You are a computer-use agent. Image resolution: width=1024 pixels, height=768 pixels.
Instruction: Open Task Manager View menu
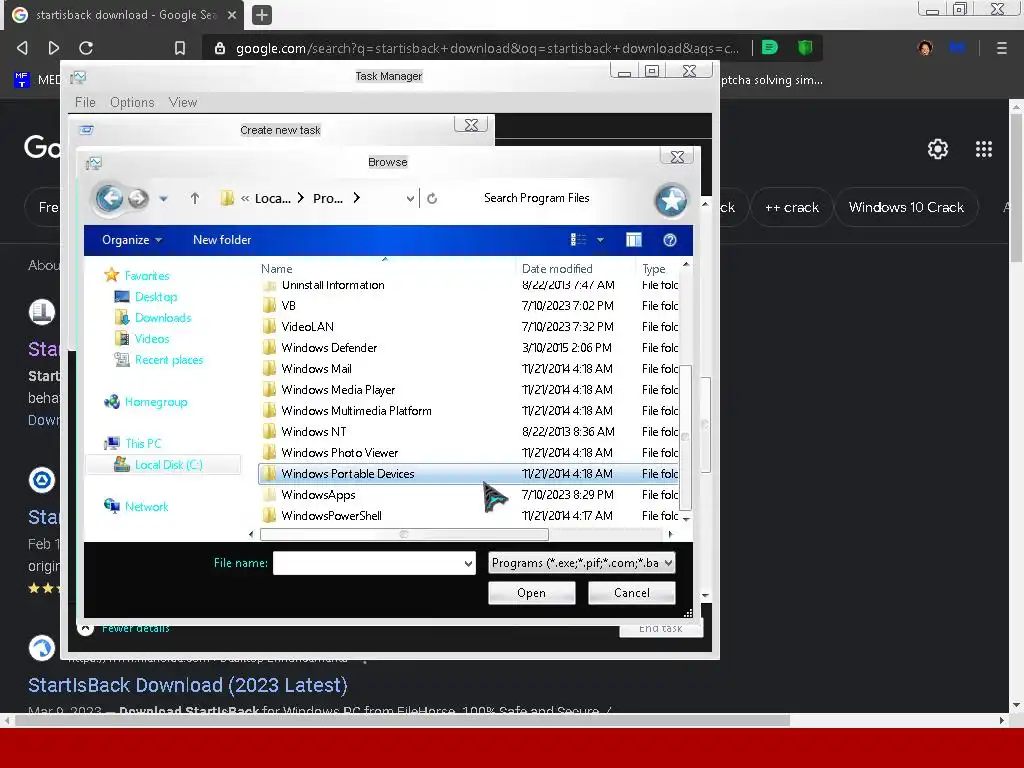coord(182,103)
